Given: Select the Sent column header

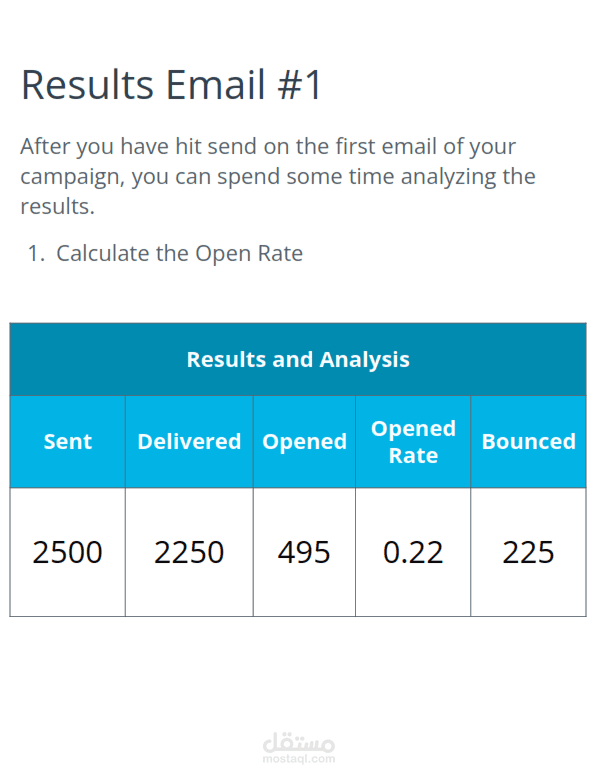Looking at the screenshot, I should 68,441.
